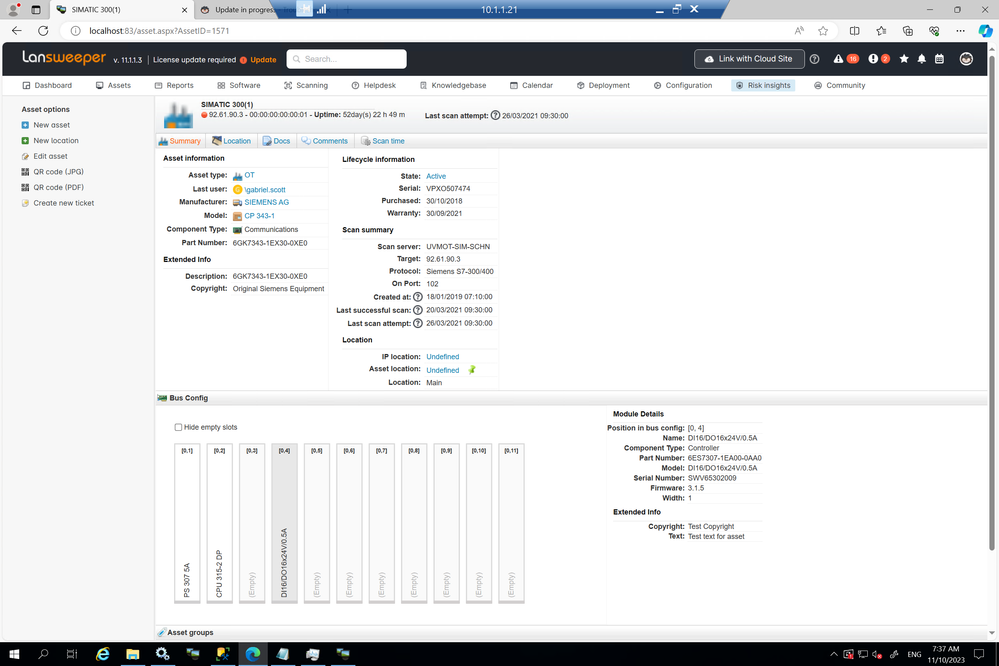Open Windows search from the taskbar
Image resolution: width=999 pixels, height=666 pixels.
(x=43, y=654)
